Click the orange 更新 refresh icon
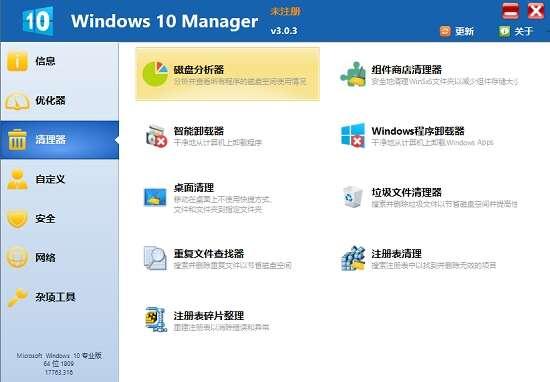Screen dimensions: 550x382 445,31
